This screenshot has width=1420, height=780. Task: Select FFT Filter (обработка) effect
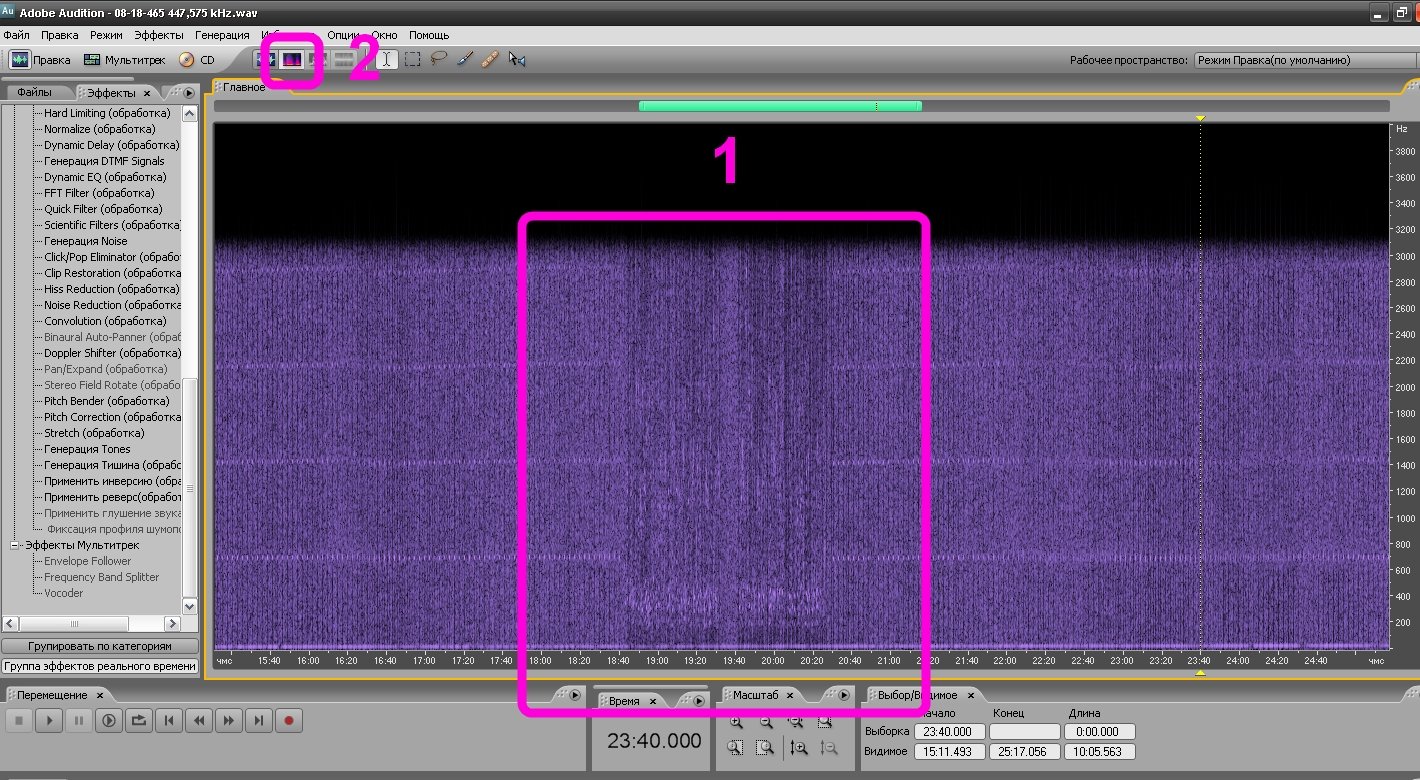point(99,193)
